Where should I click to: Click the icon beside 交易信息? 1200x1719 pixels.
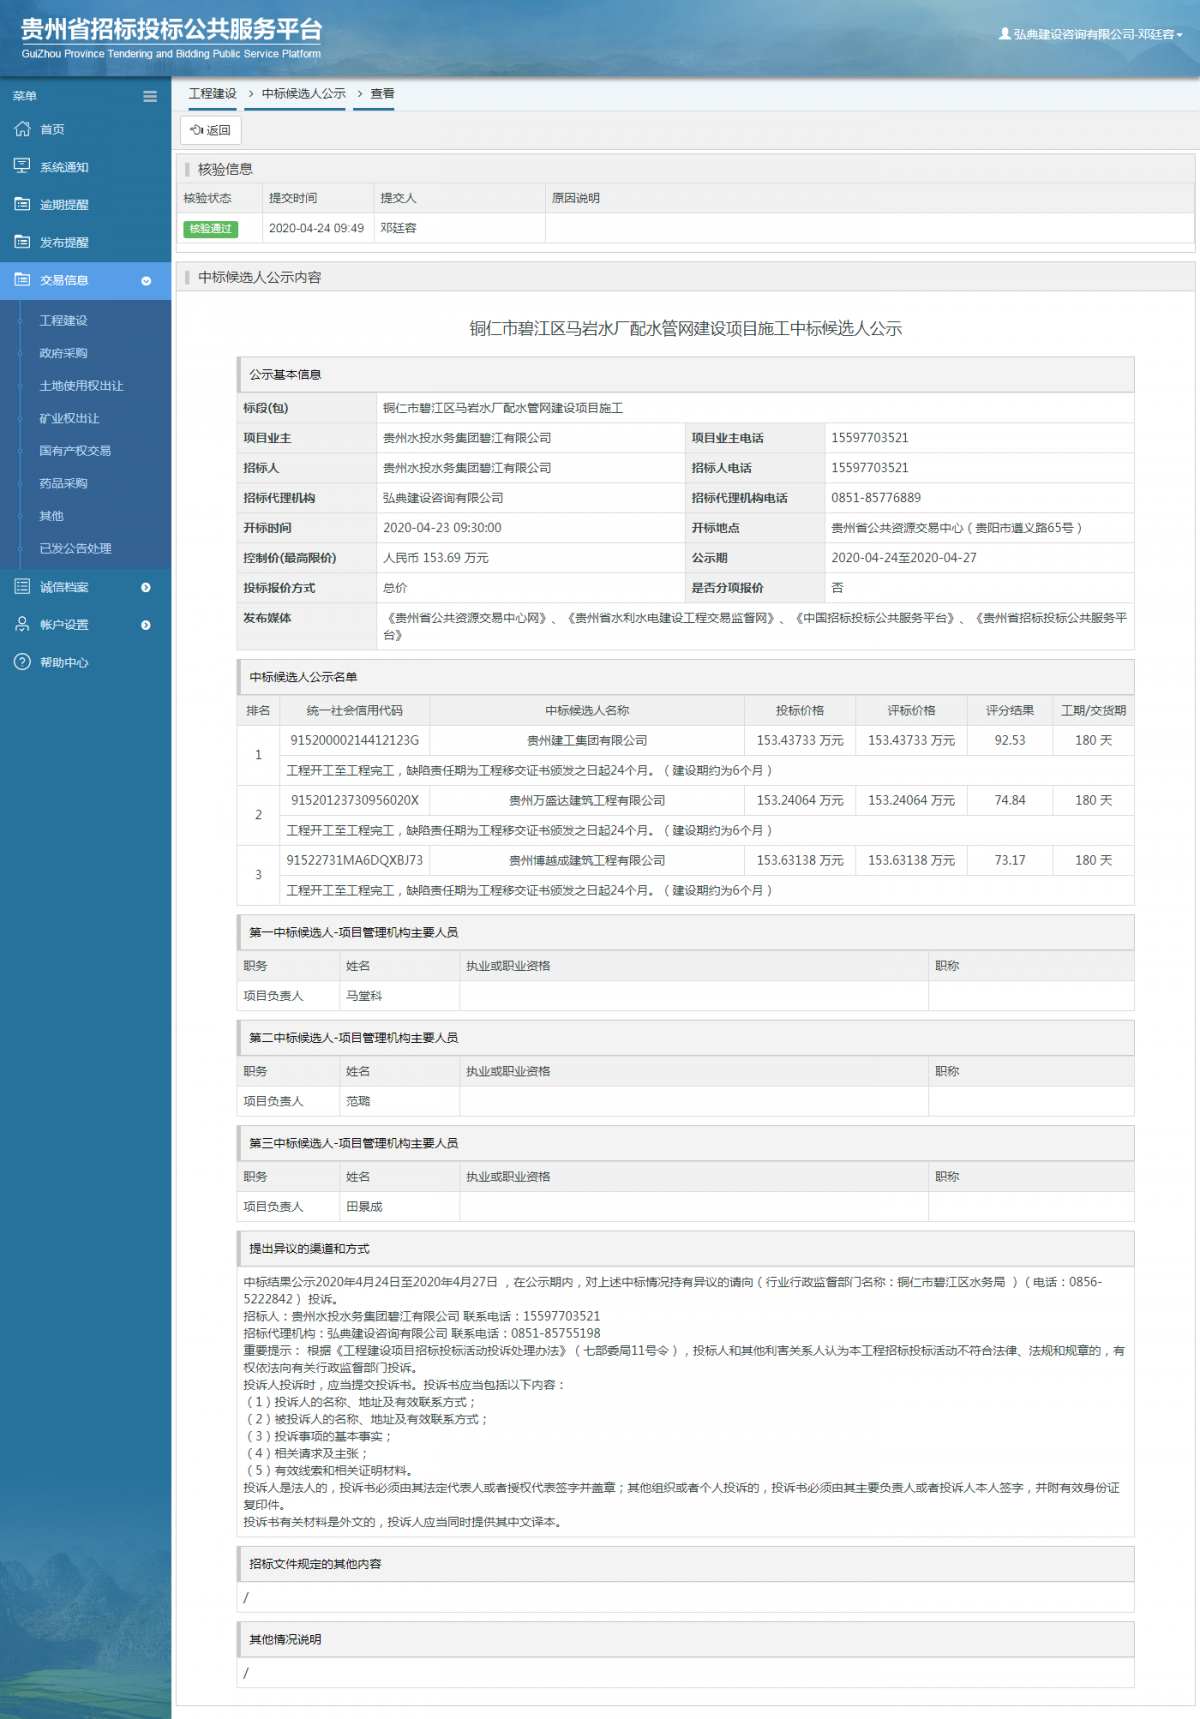point(22,280)
